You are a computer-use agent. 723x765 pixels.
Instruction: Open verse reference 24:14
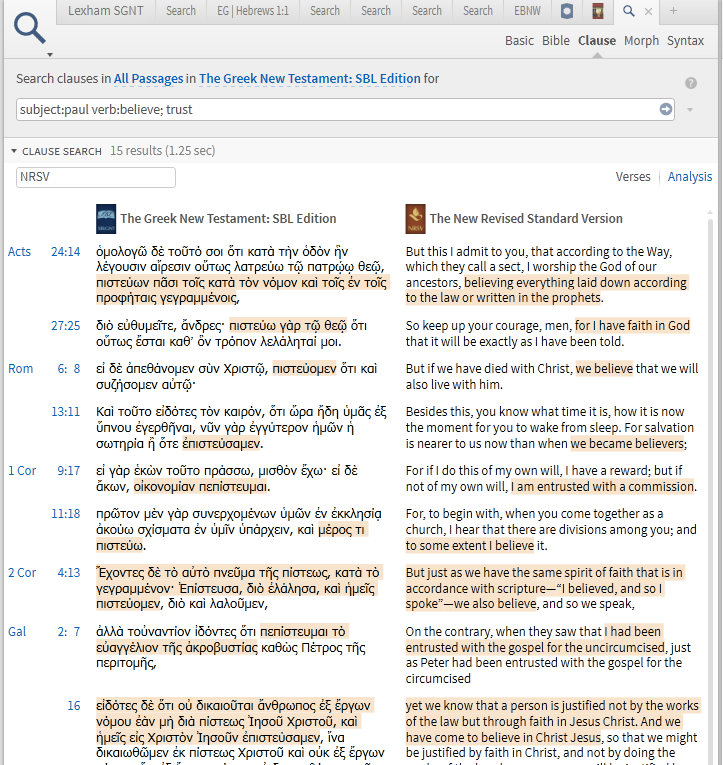(65, 252)
